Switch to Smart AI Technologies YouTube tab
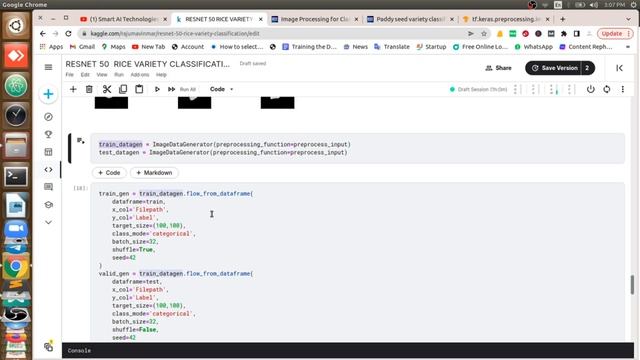The image size is (640, 360). click(x=124, y=19)
